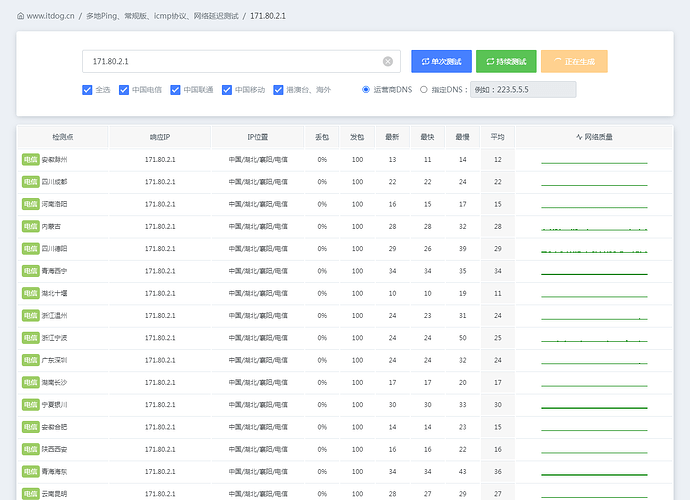Sort by the 平均 column header
This screenshot has height=500, width=690.
click(498, 137)
